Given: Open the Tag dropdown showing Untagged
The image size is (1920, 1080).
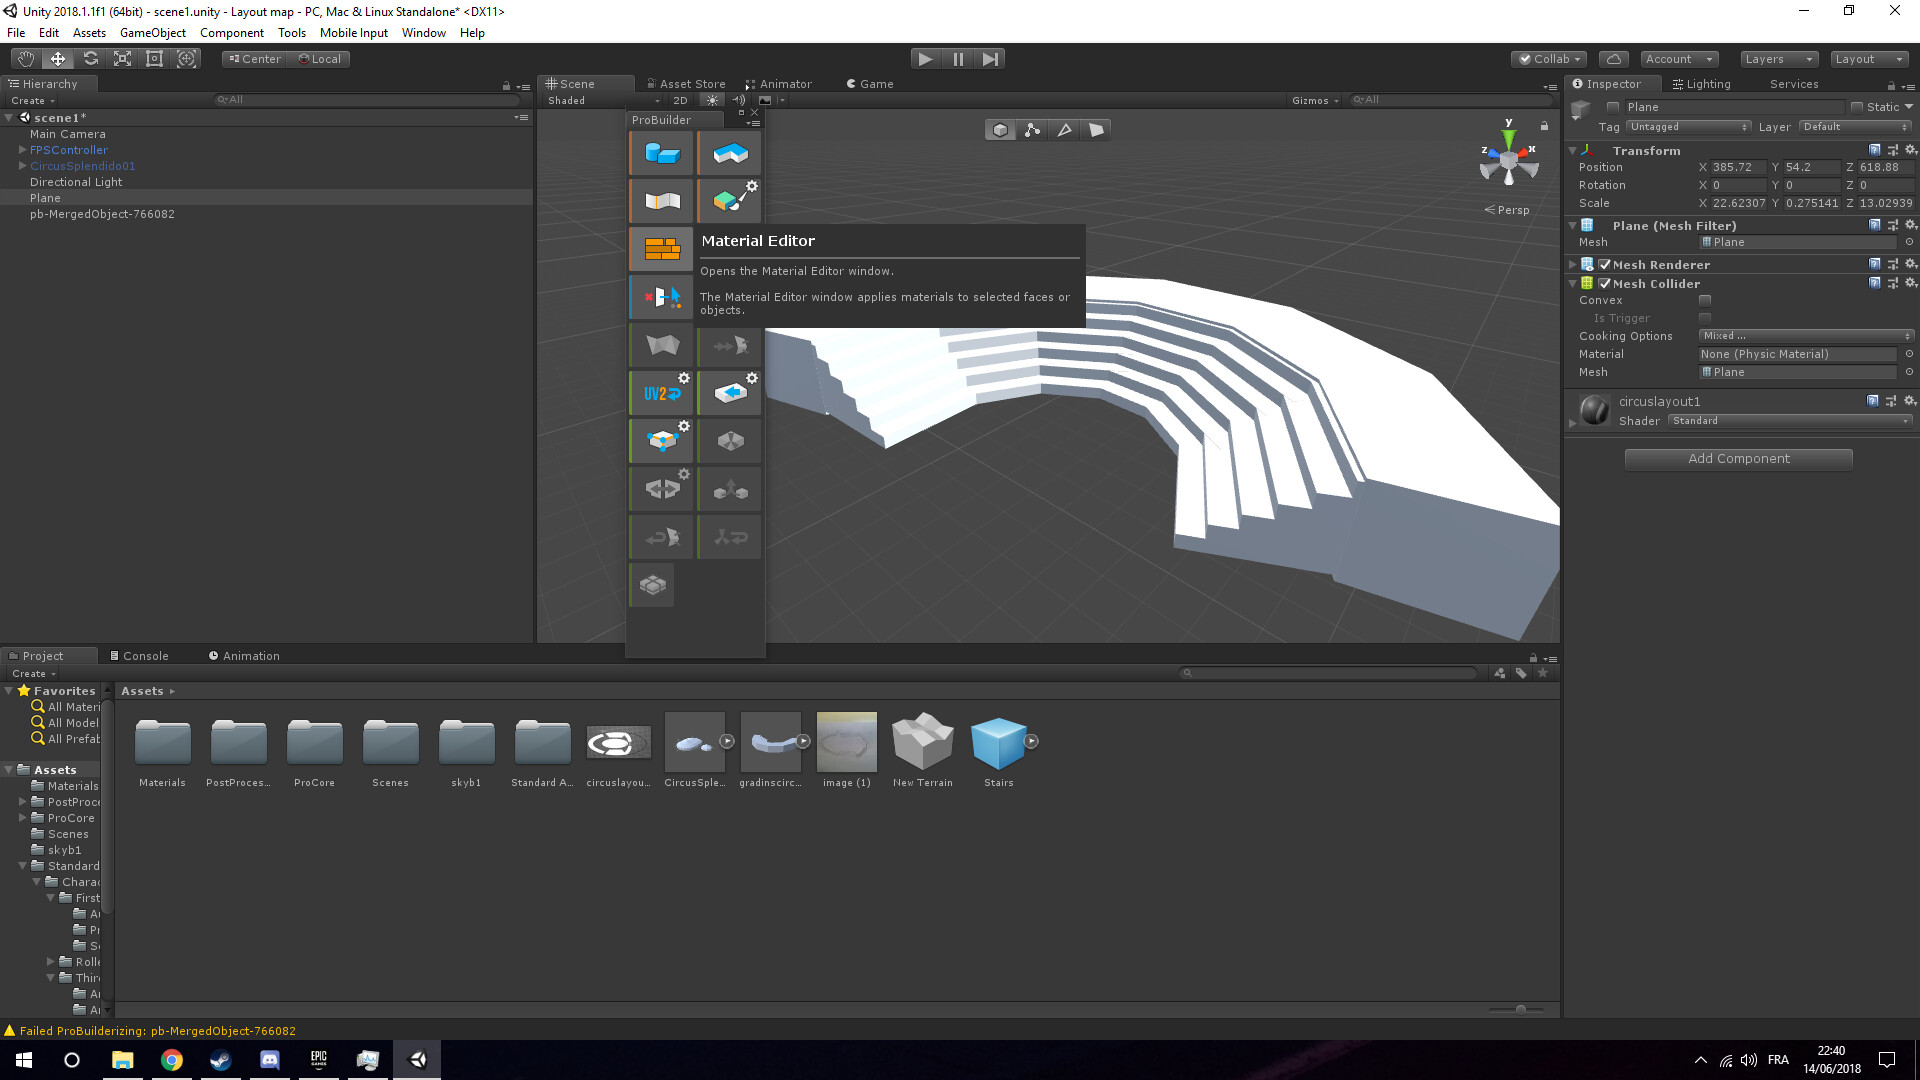Looking at the screenshot, I should click(x=1688, y=127).
